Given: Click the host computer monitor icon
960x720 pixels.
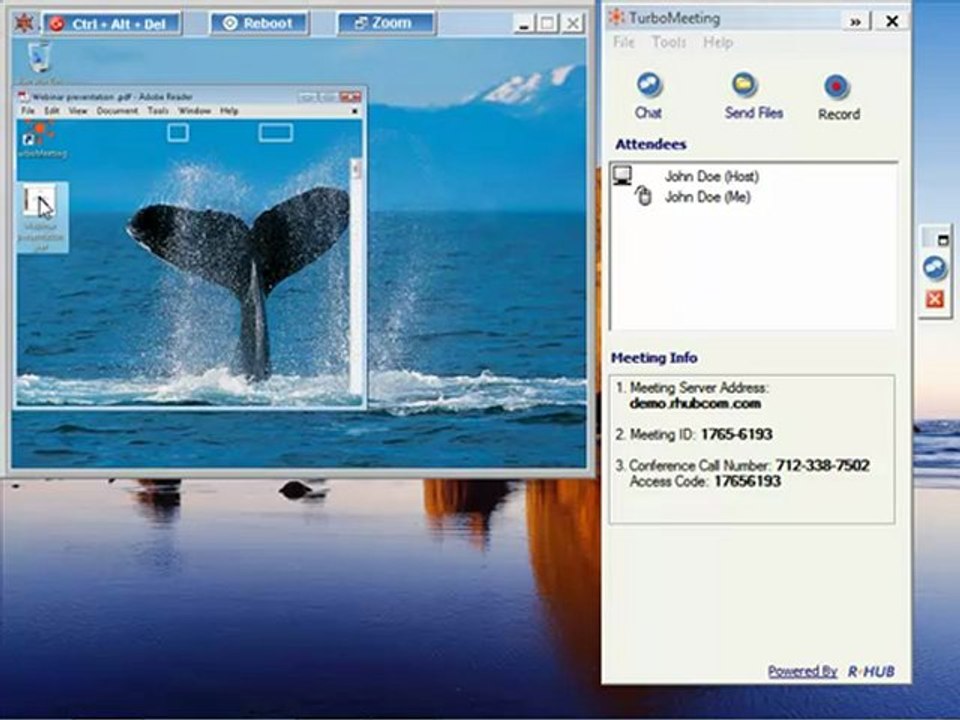Looking at the screenshot, I should click(623, 176).
